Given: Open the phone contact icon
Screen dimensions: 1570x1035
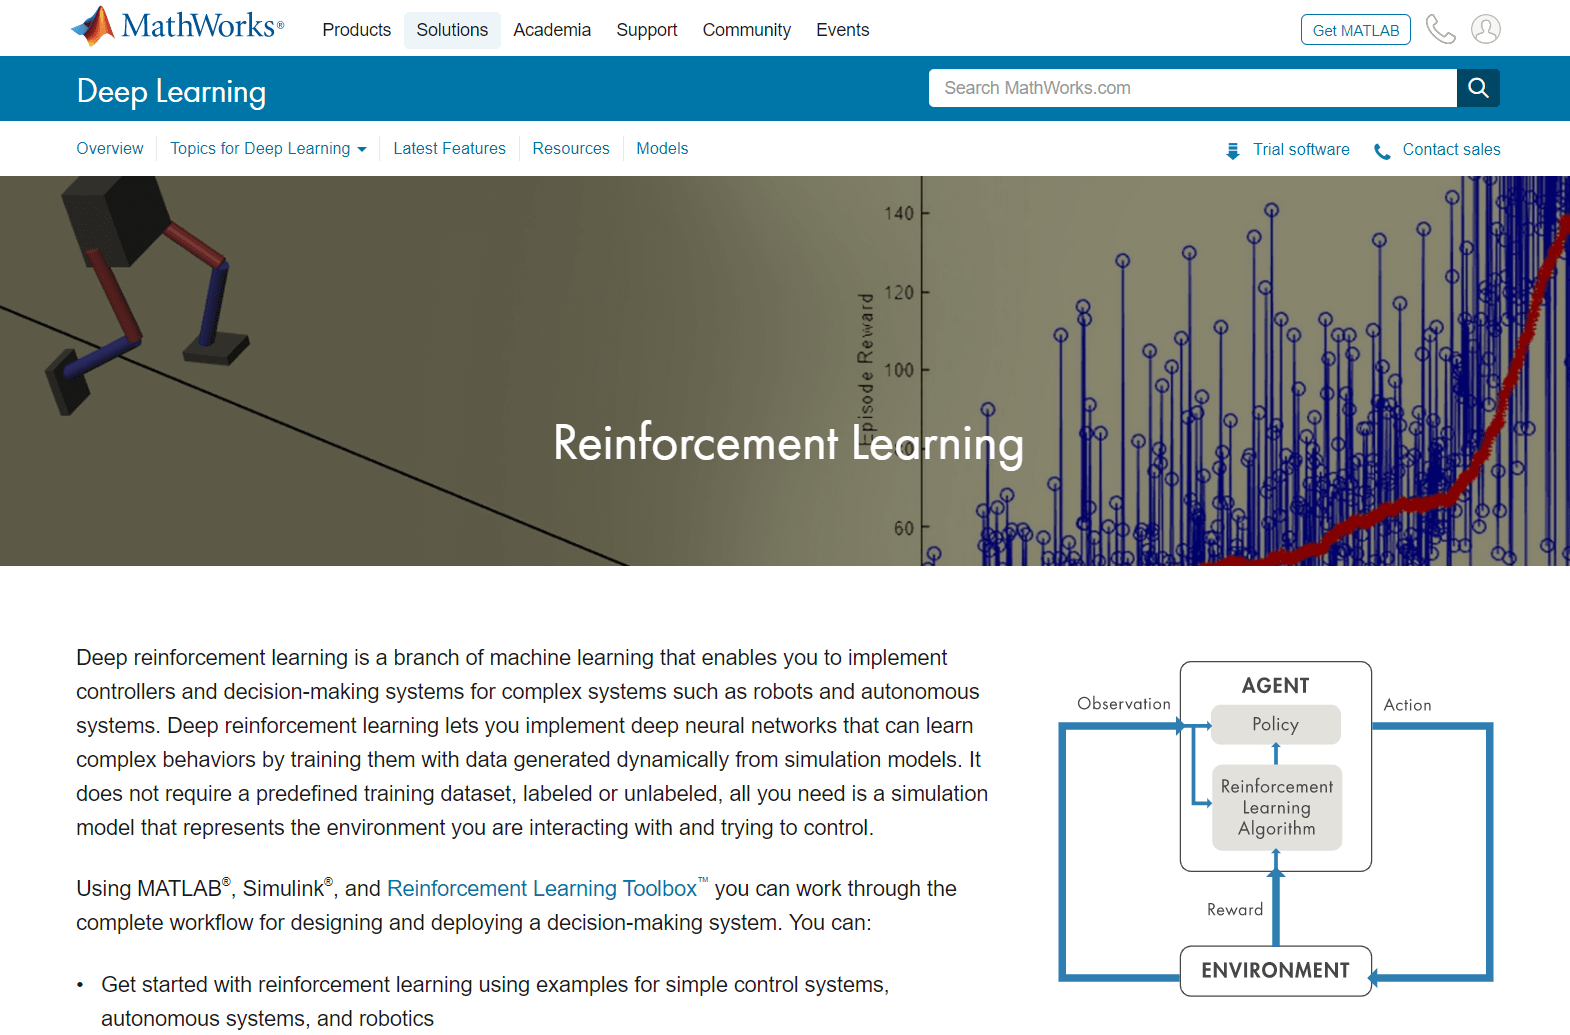Looking at the screenshot, I should [1440, 29].
